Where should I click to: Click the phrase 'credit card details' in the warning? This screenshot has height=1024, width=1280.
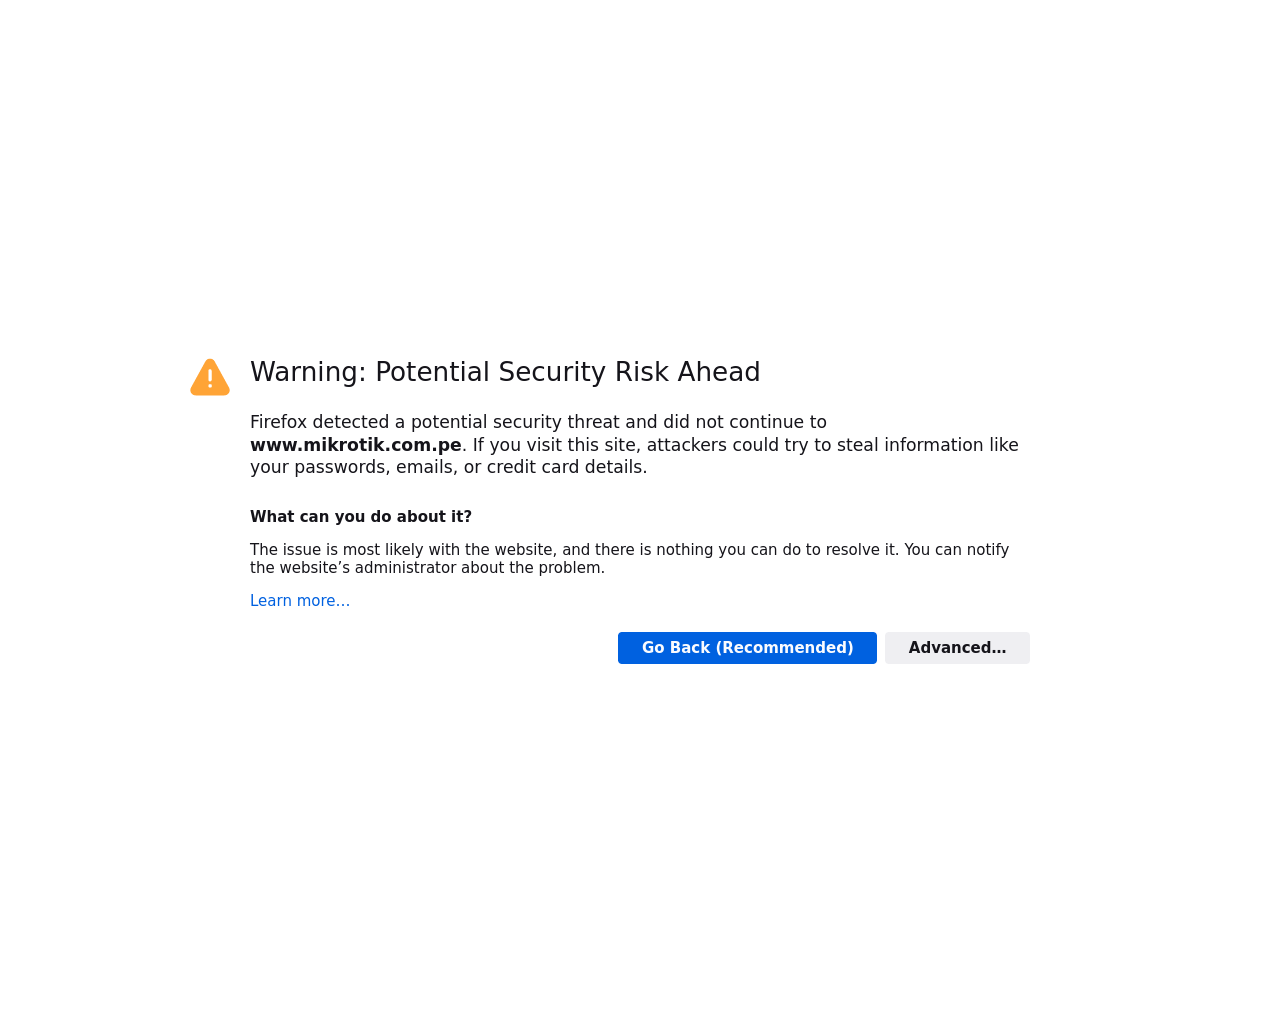[x=565, y=467]
